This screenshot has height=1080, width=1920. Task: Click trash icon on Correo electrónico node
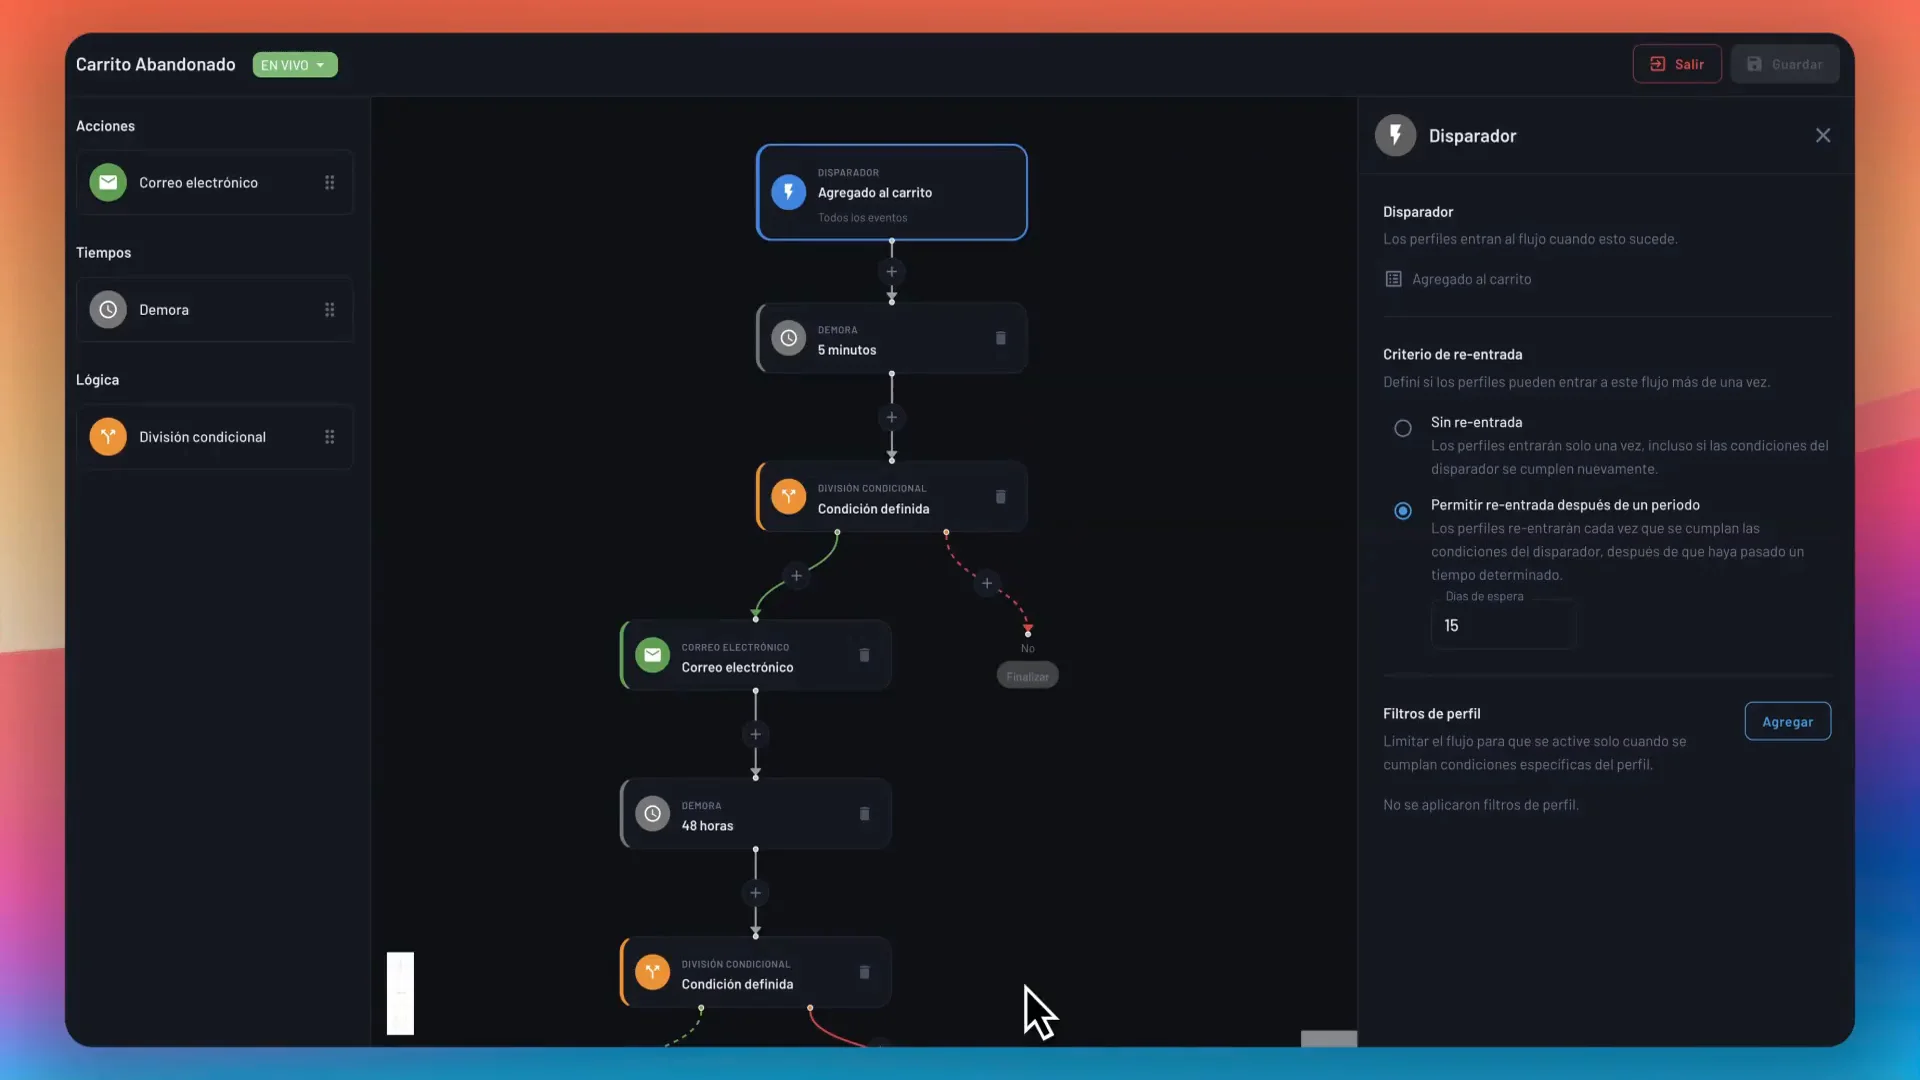(x=864, y=655)
